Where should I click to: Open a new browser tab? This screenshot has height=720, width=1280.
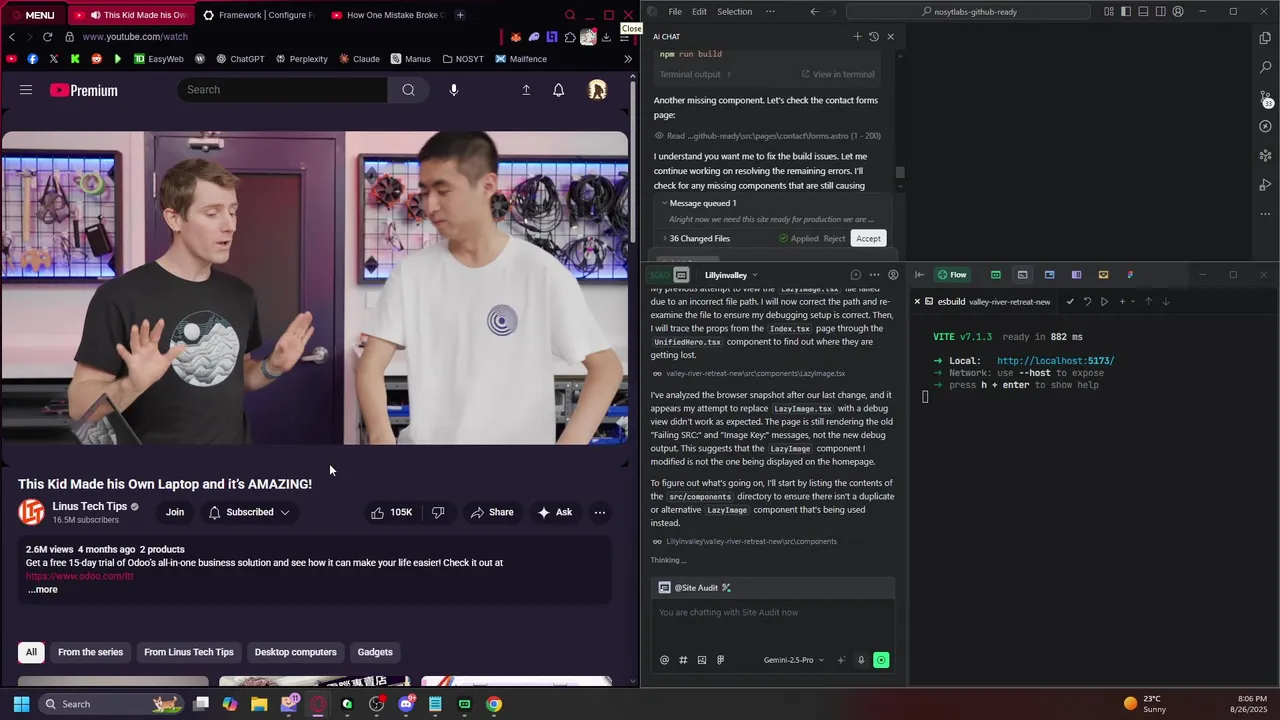460,15
